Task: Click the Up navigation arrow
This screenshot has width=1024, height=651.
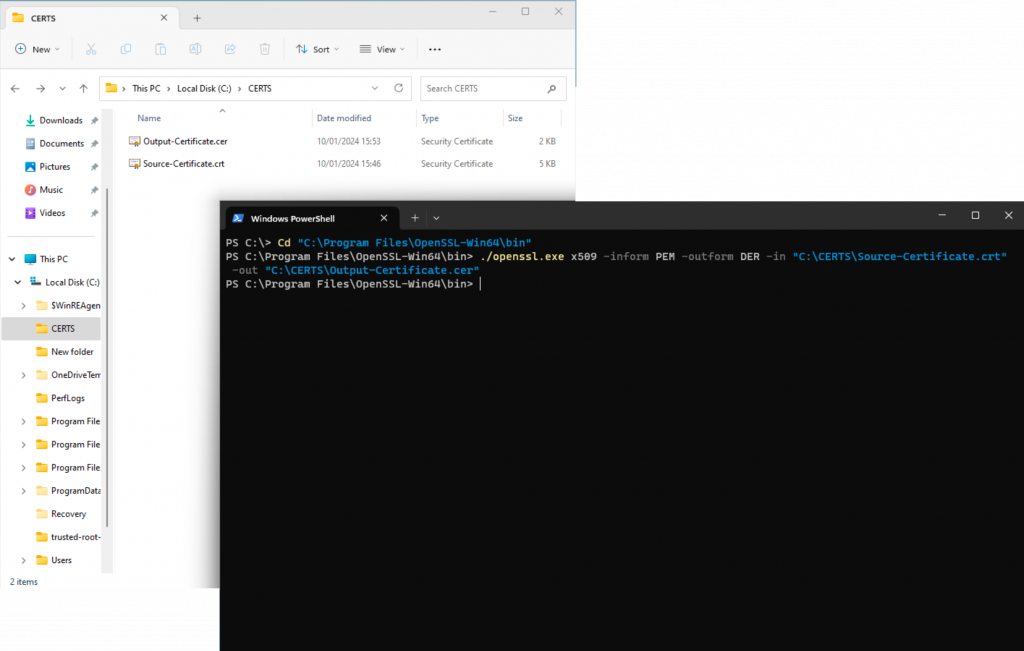Action: (84, 88)
